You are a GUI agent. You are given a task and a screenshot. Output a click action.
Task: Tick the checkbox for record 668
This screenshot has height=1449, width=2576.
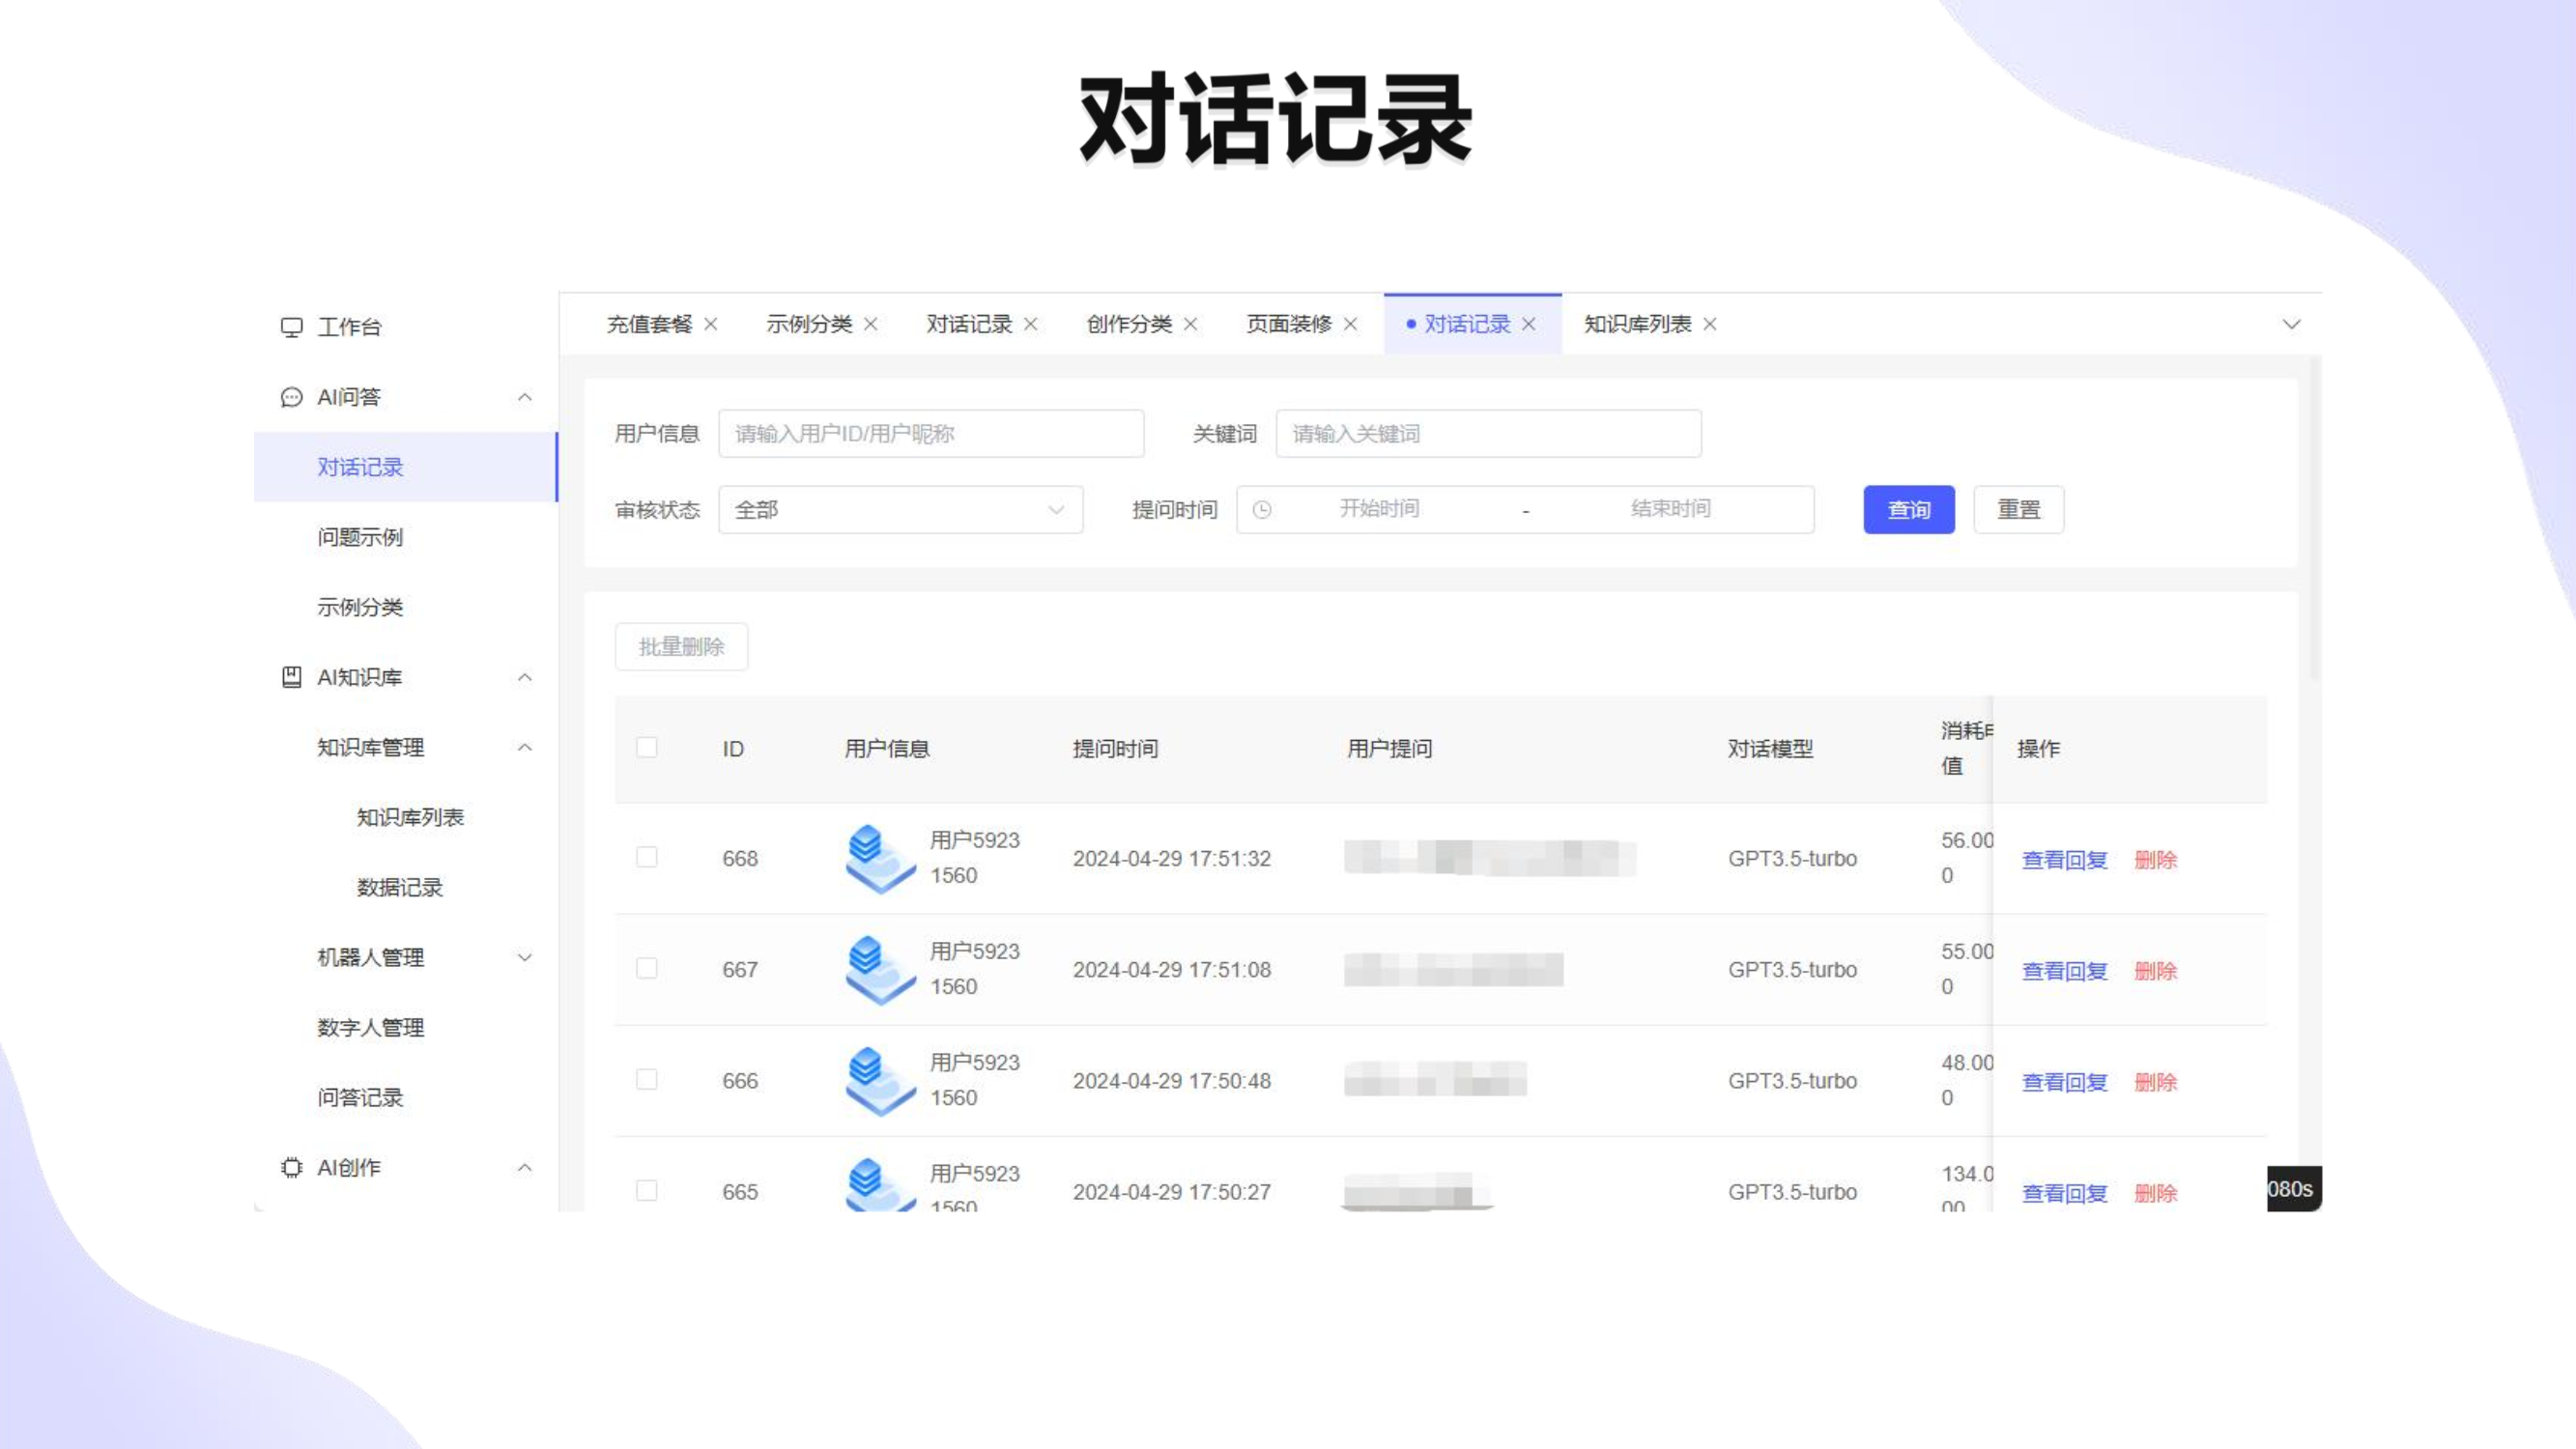coord(647,857)
